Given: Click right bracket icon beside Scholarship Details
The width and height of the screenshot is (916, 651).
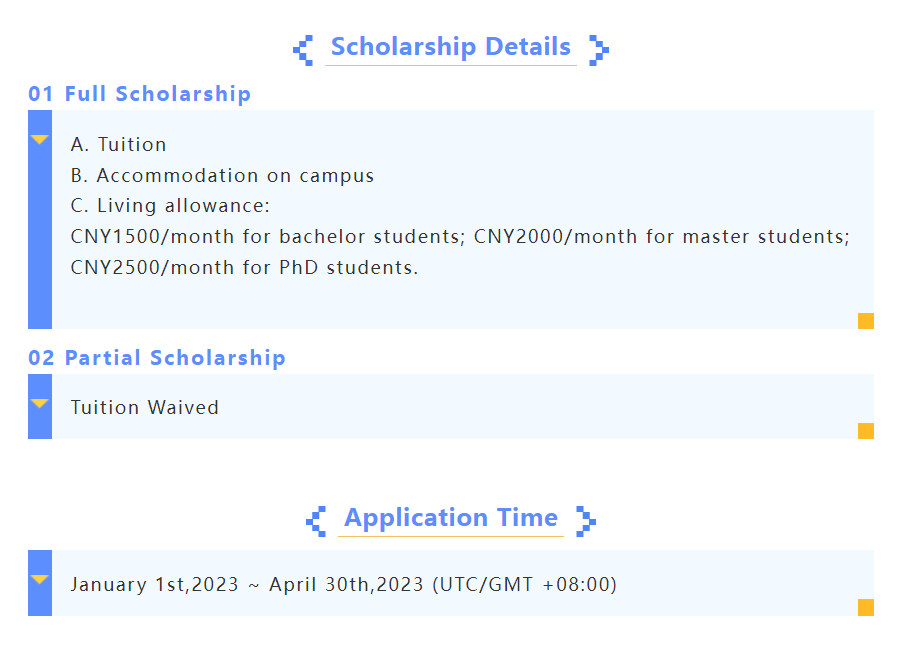Looking at the screenshot, I should (x=598, y=50).
